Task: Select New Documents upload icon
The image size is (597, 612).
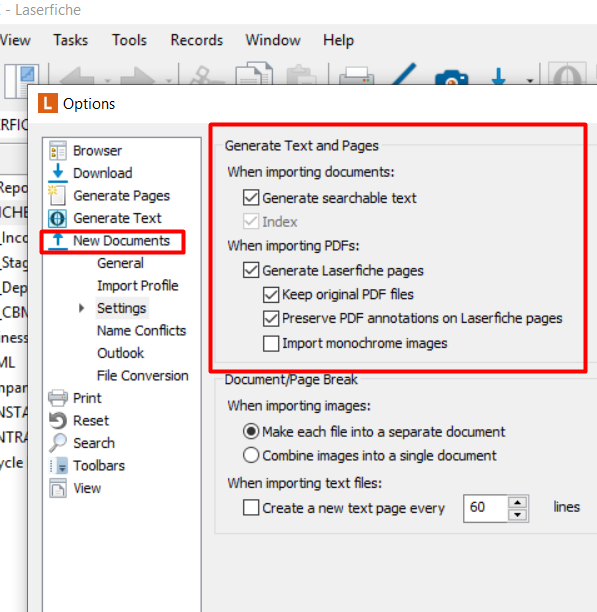Action: 58,241
